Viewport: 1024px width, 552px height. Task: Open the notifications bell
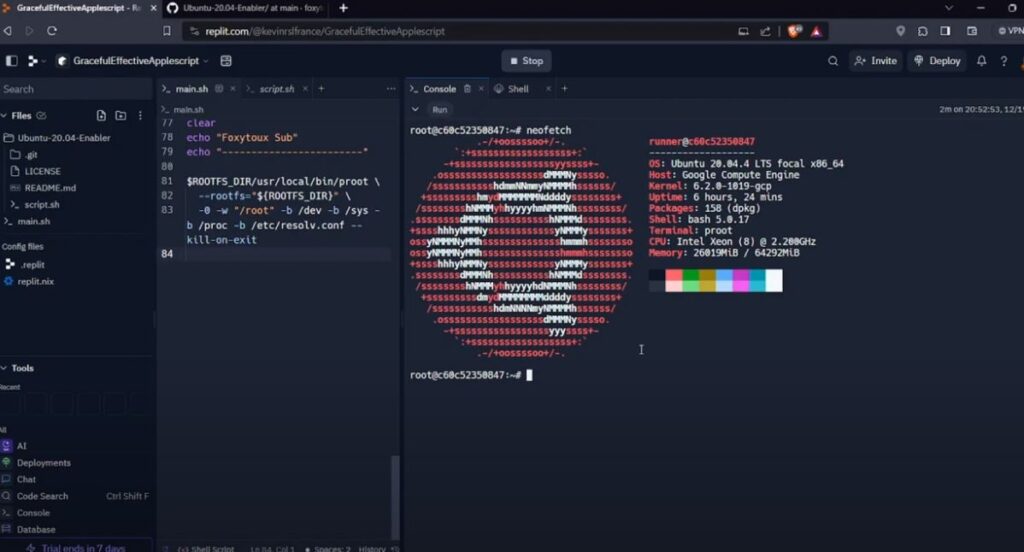click(982, 61)
